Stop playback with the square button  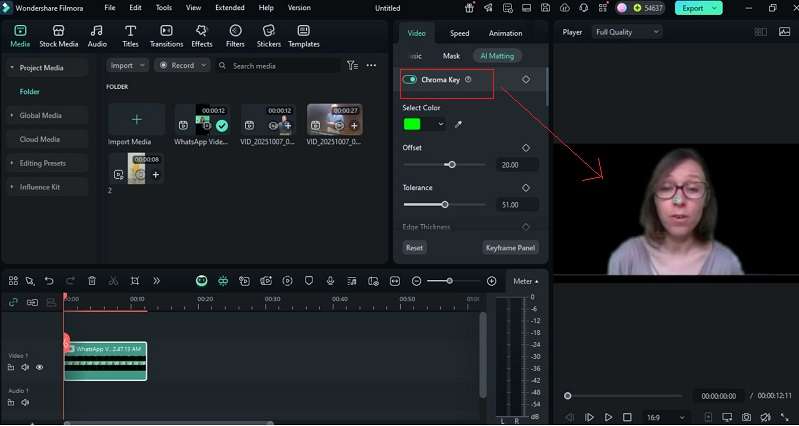click(x=627, y=417)
